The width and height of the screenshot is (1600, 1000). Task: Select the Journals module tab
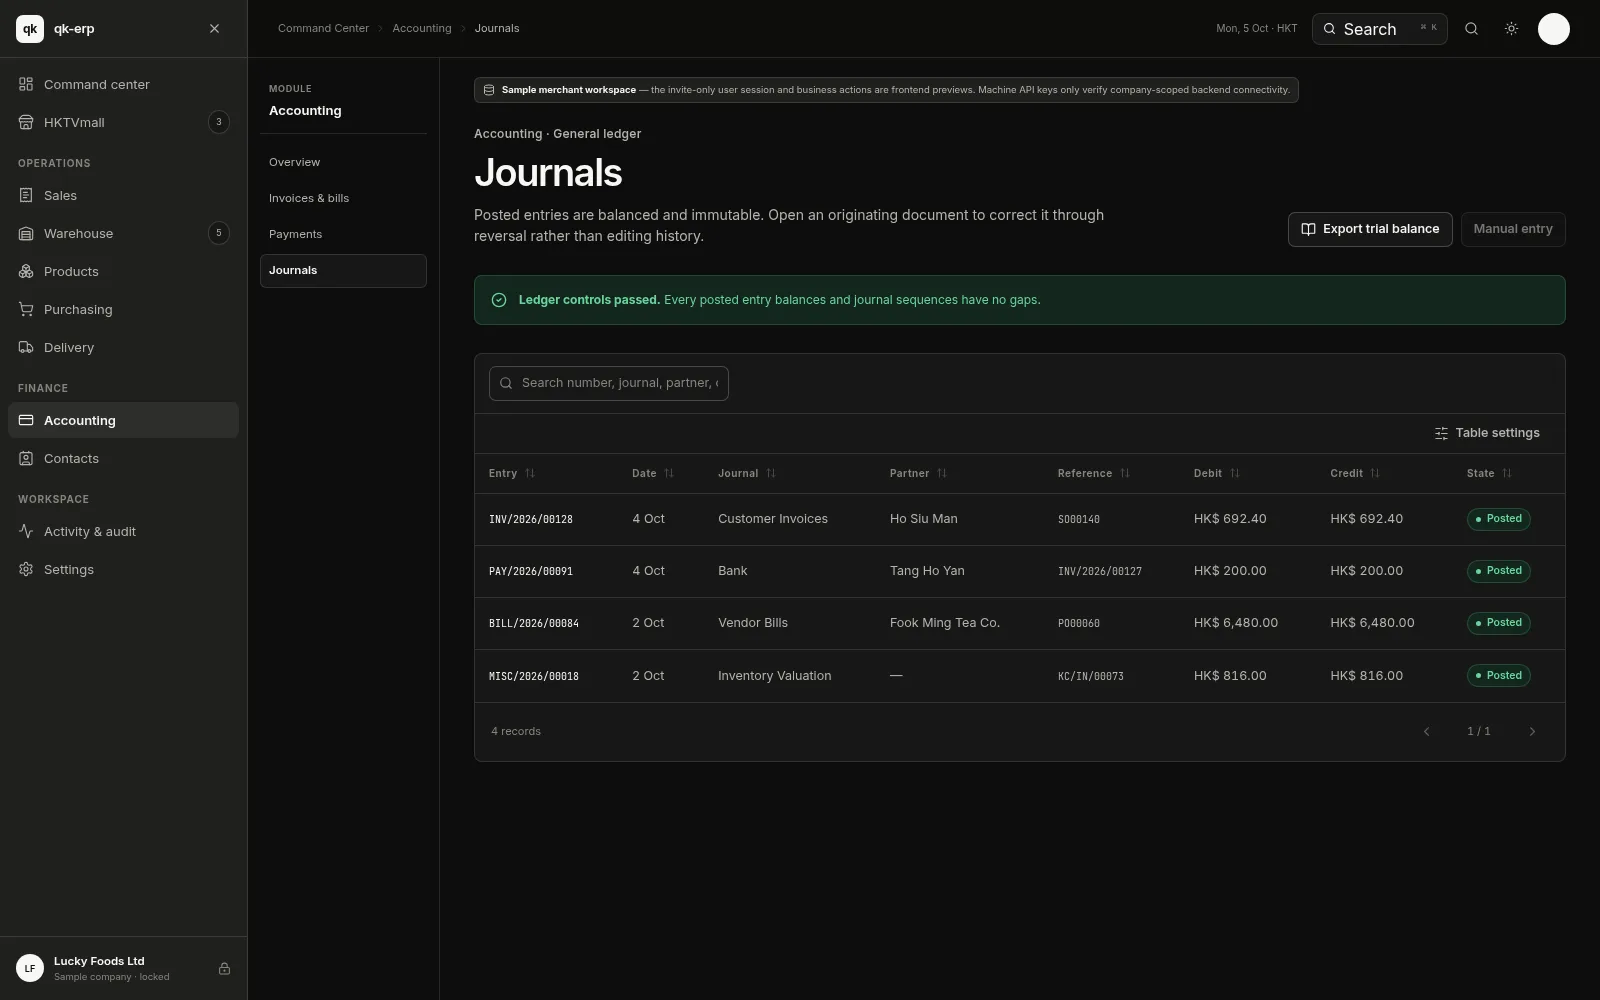click(343, 270)
